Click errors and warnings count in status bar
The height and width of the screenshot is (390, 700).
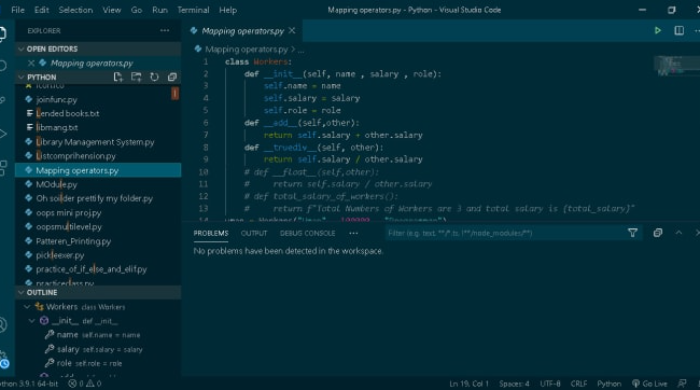pos(85,383)
